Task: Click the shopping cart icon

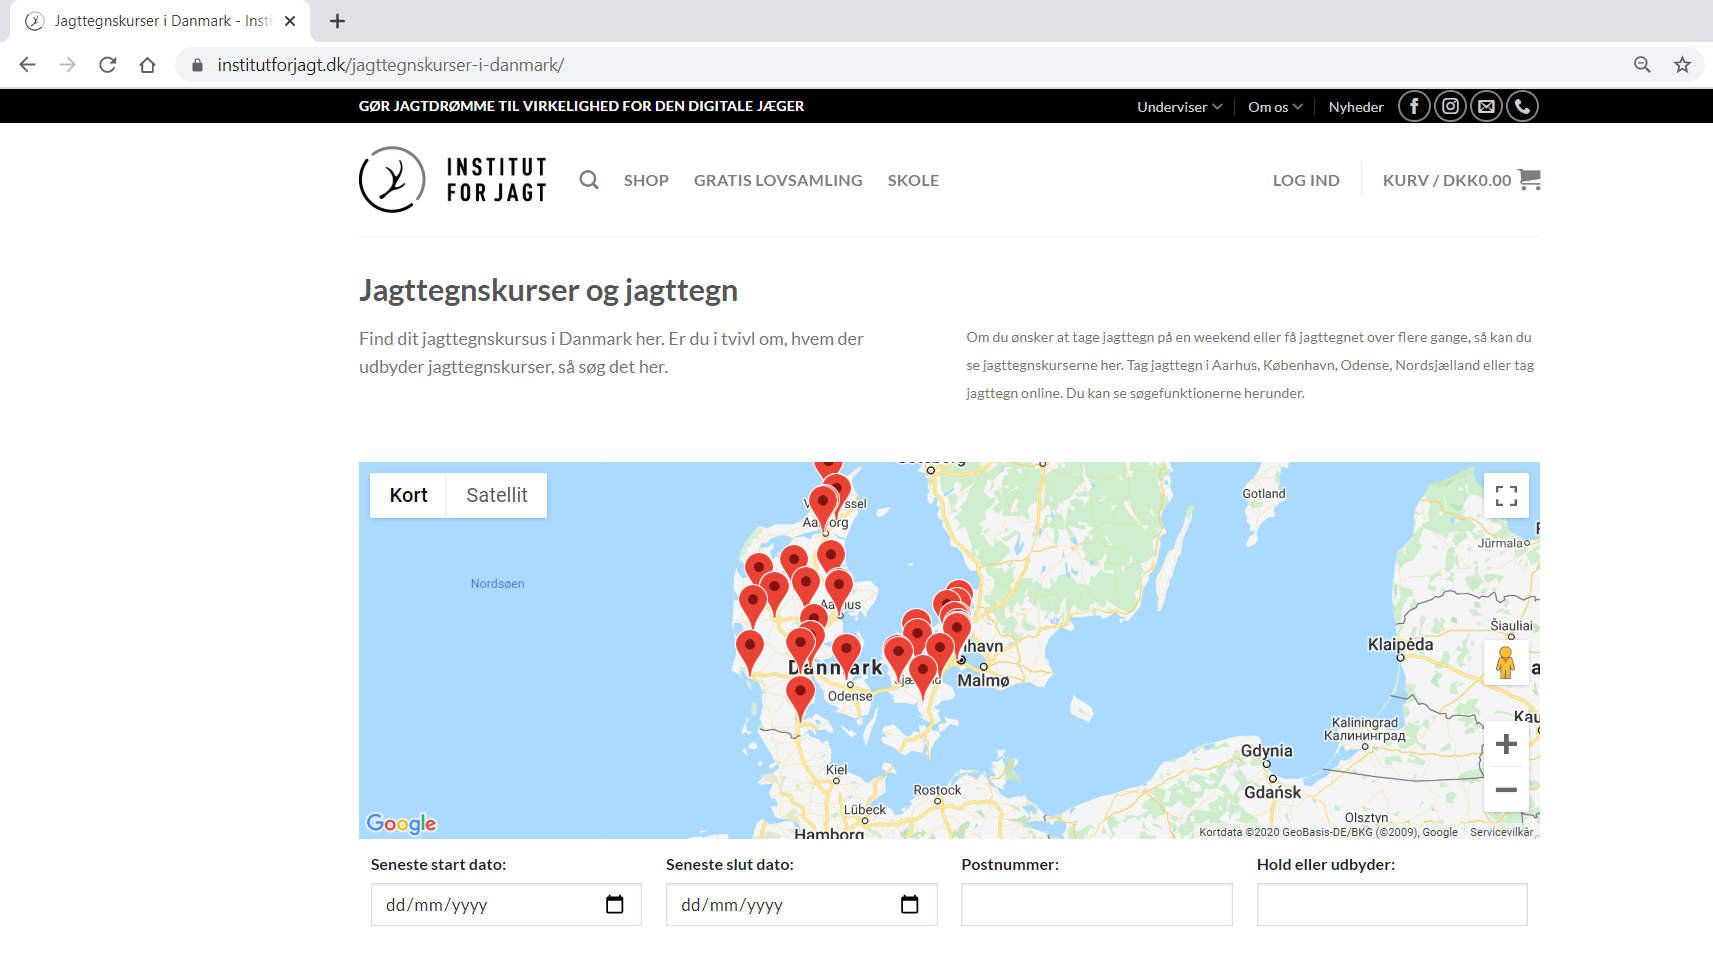Action: (x=1529, y=180)
